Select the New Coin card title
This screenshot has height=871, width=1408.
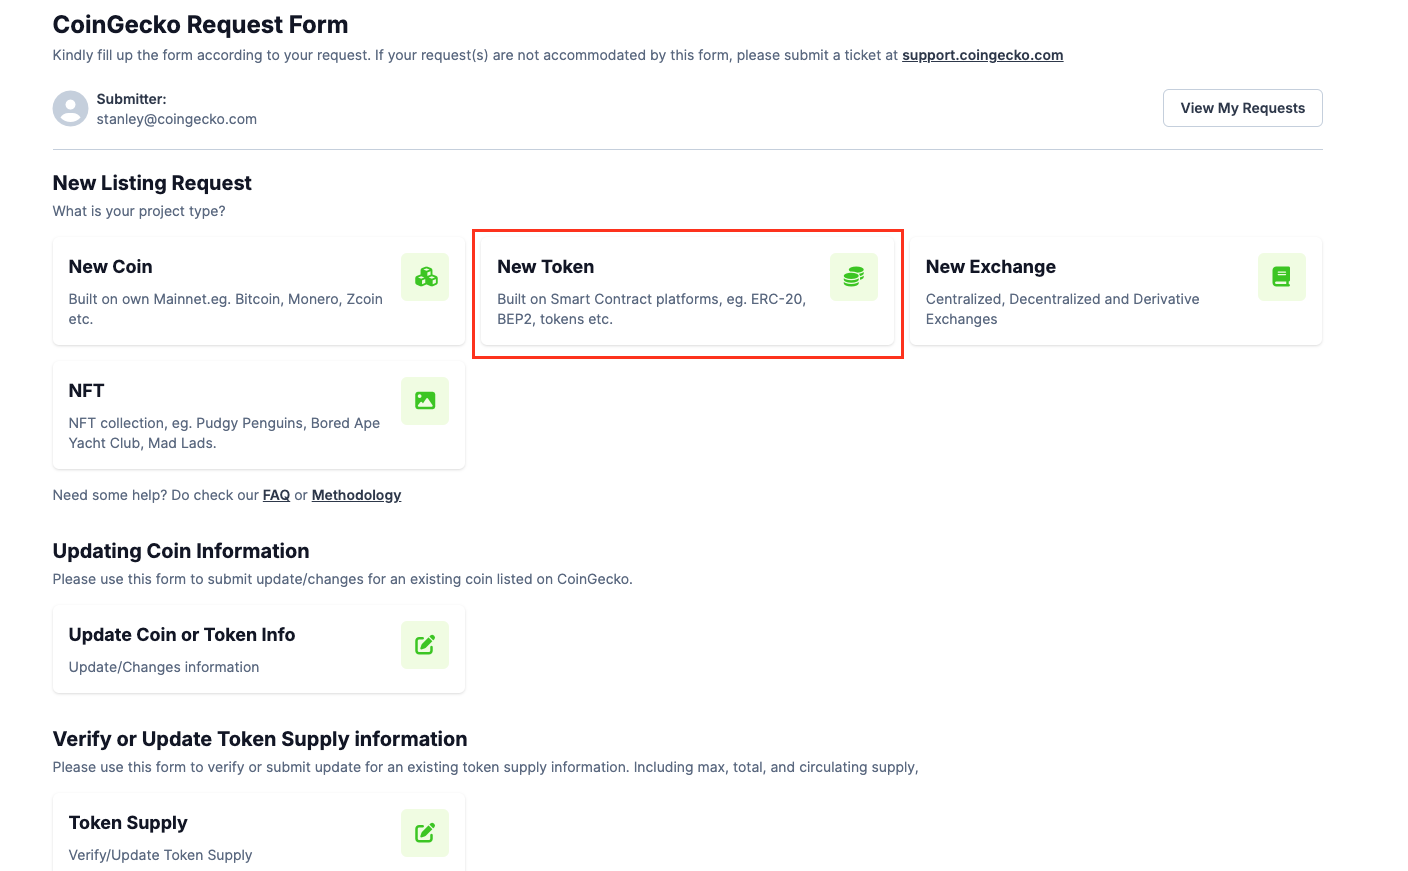click(110, 267)
